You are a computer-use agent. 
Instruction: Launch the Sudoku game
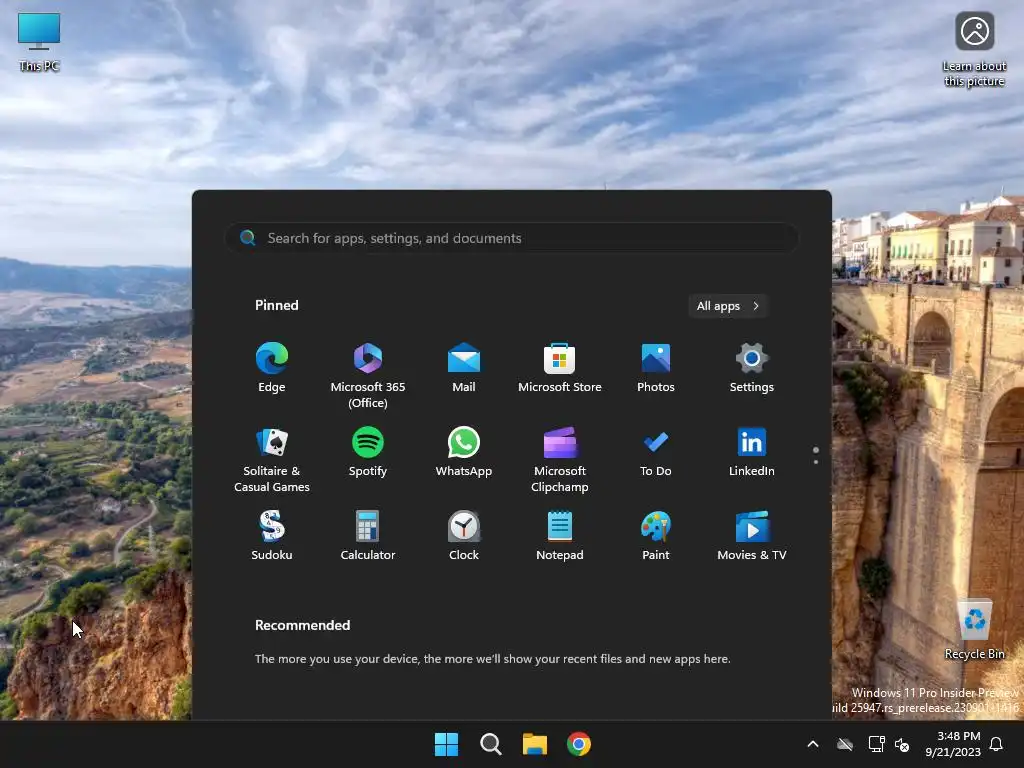click(272, 536)
